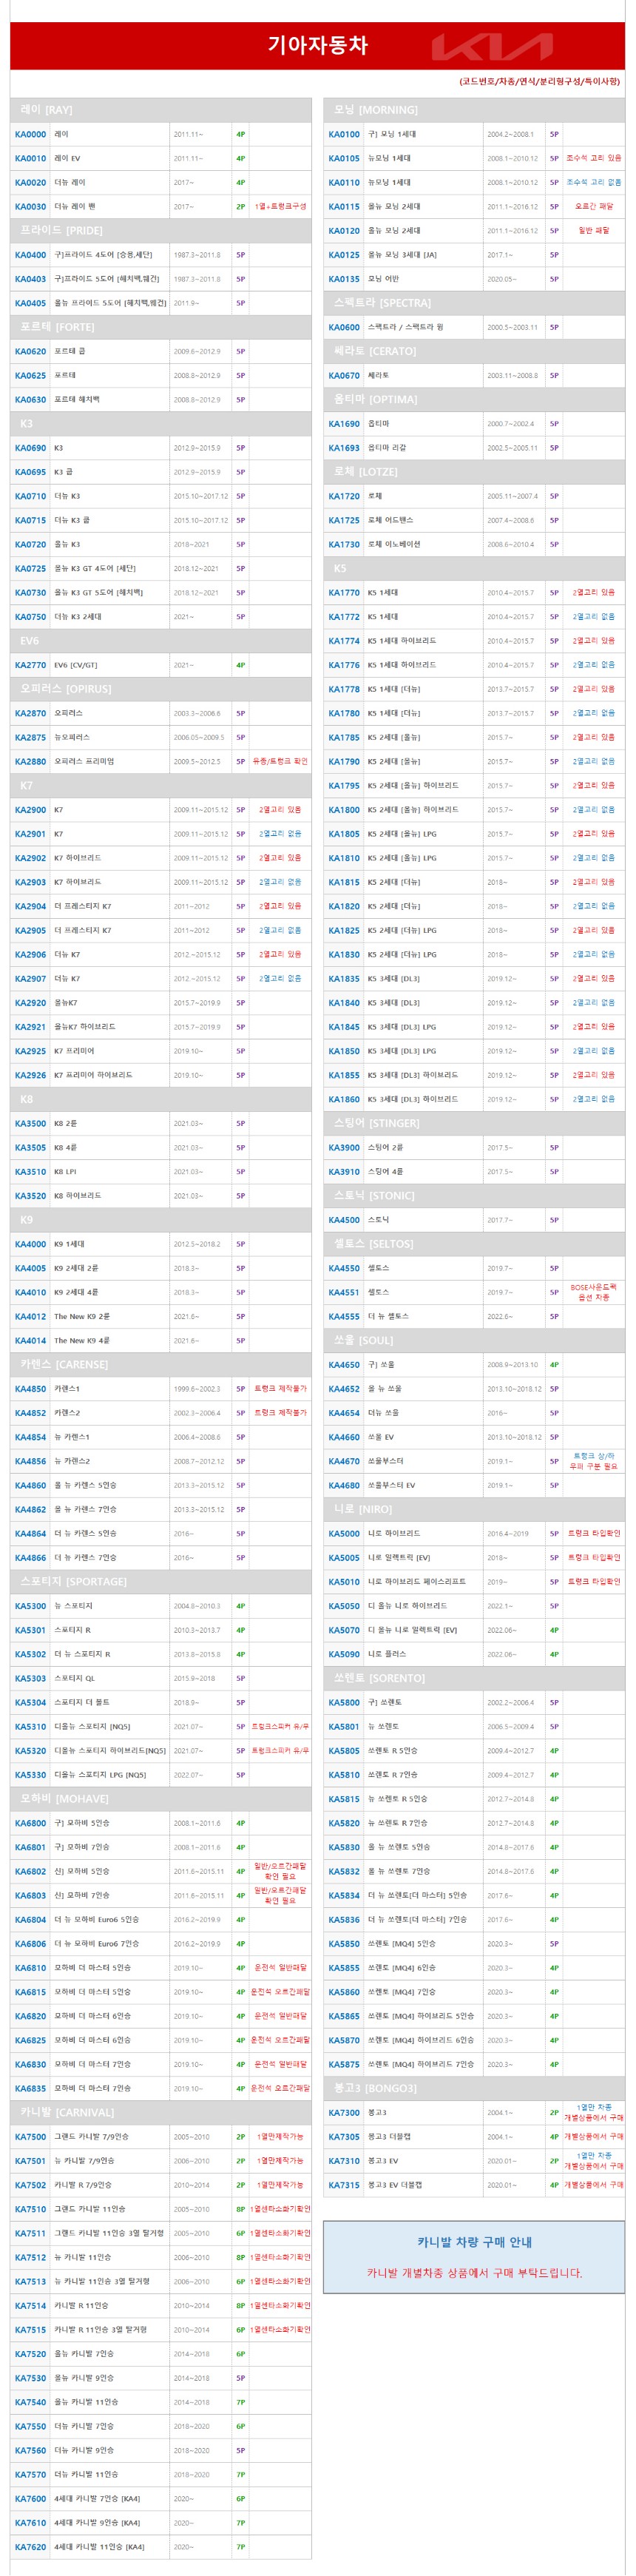Open code KA0600 스펙트라
The image size is (636, 2576).
click(344, 327)
